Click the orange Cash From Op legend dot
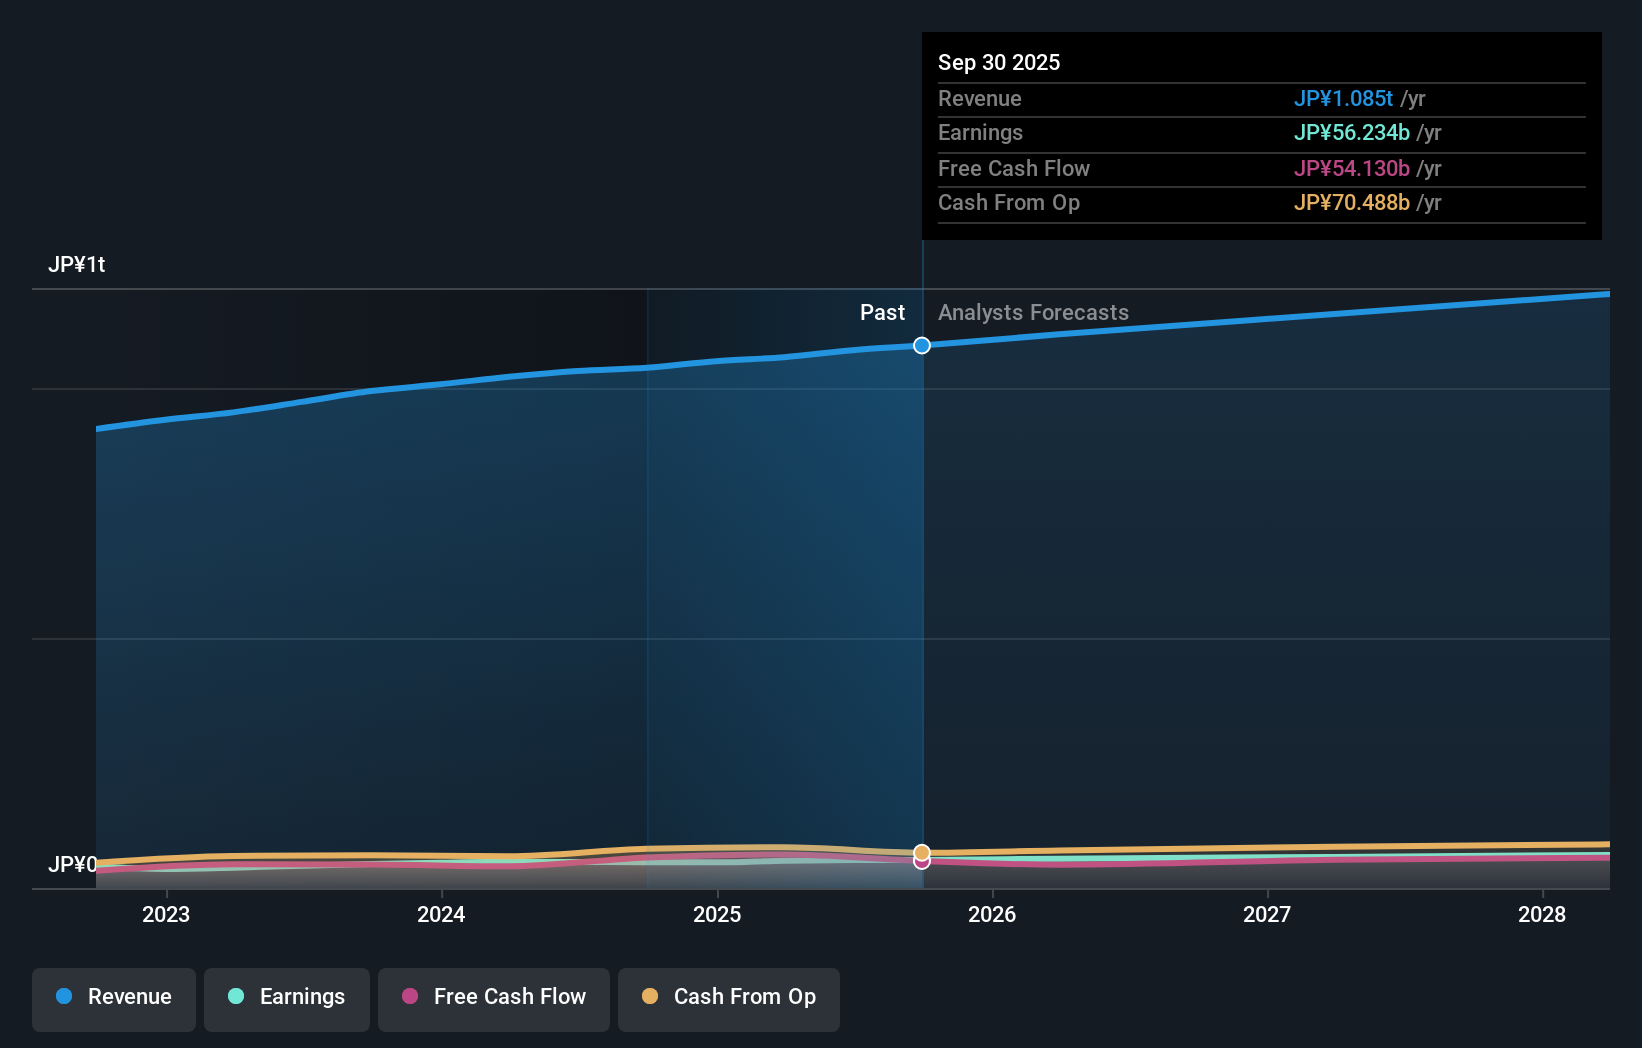Image resolution: width=1642 pixels, height=1048 pixels. (x=650, y=996)
